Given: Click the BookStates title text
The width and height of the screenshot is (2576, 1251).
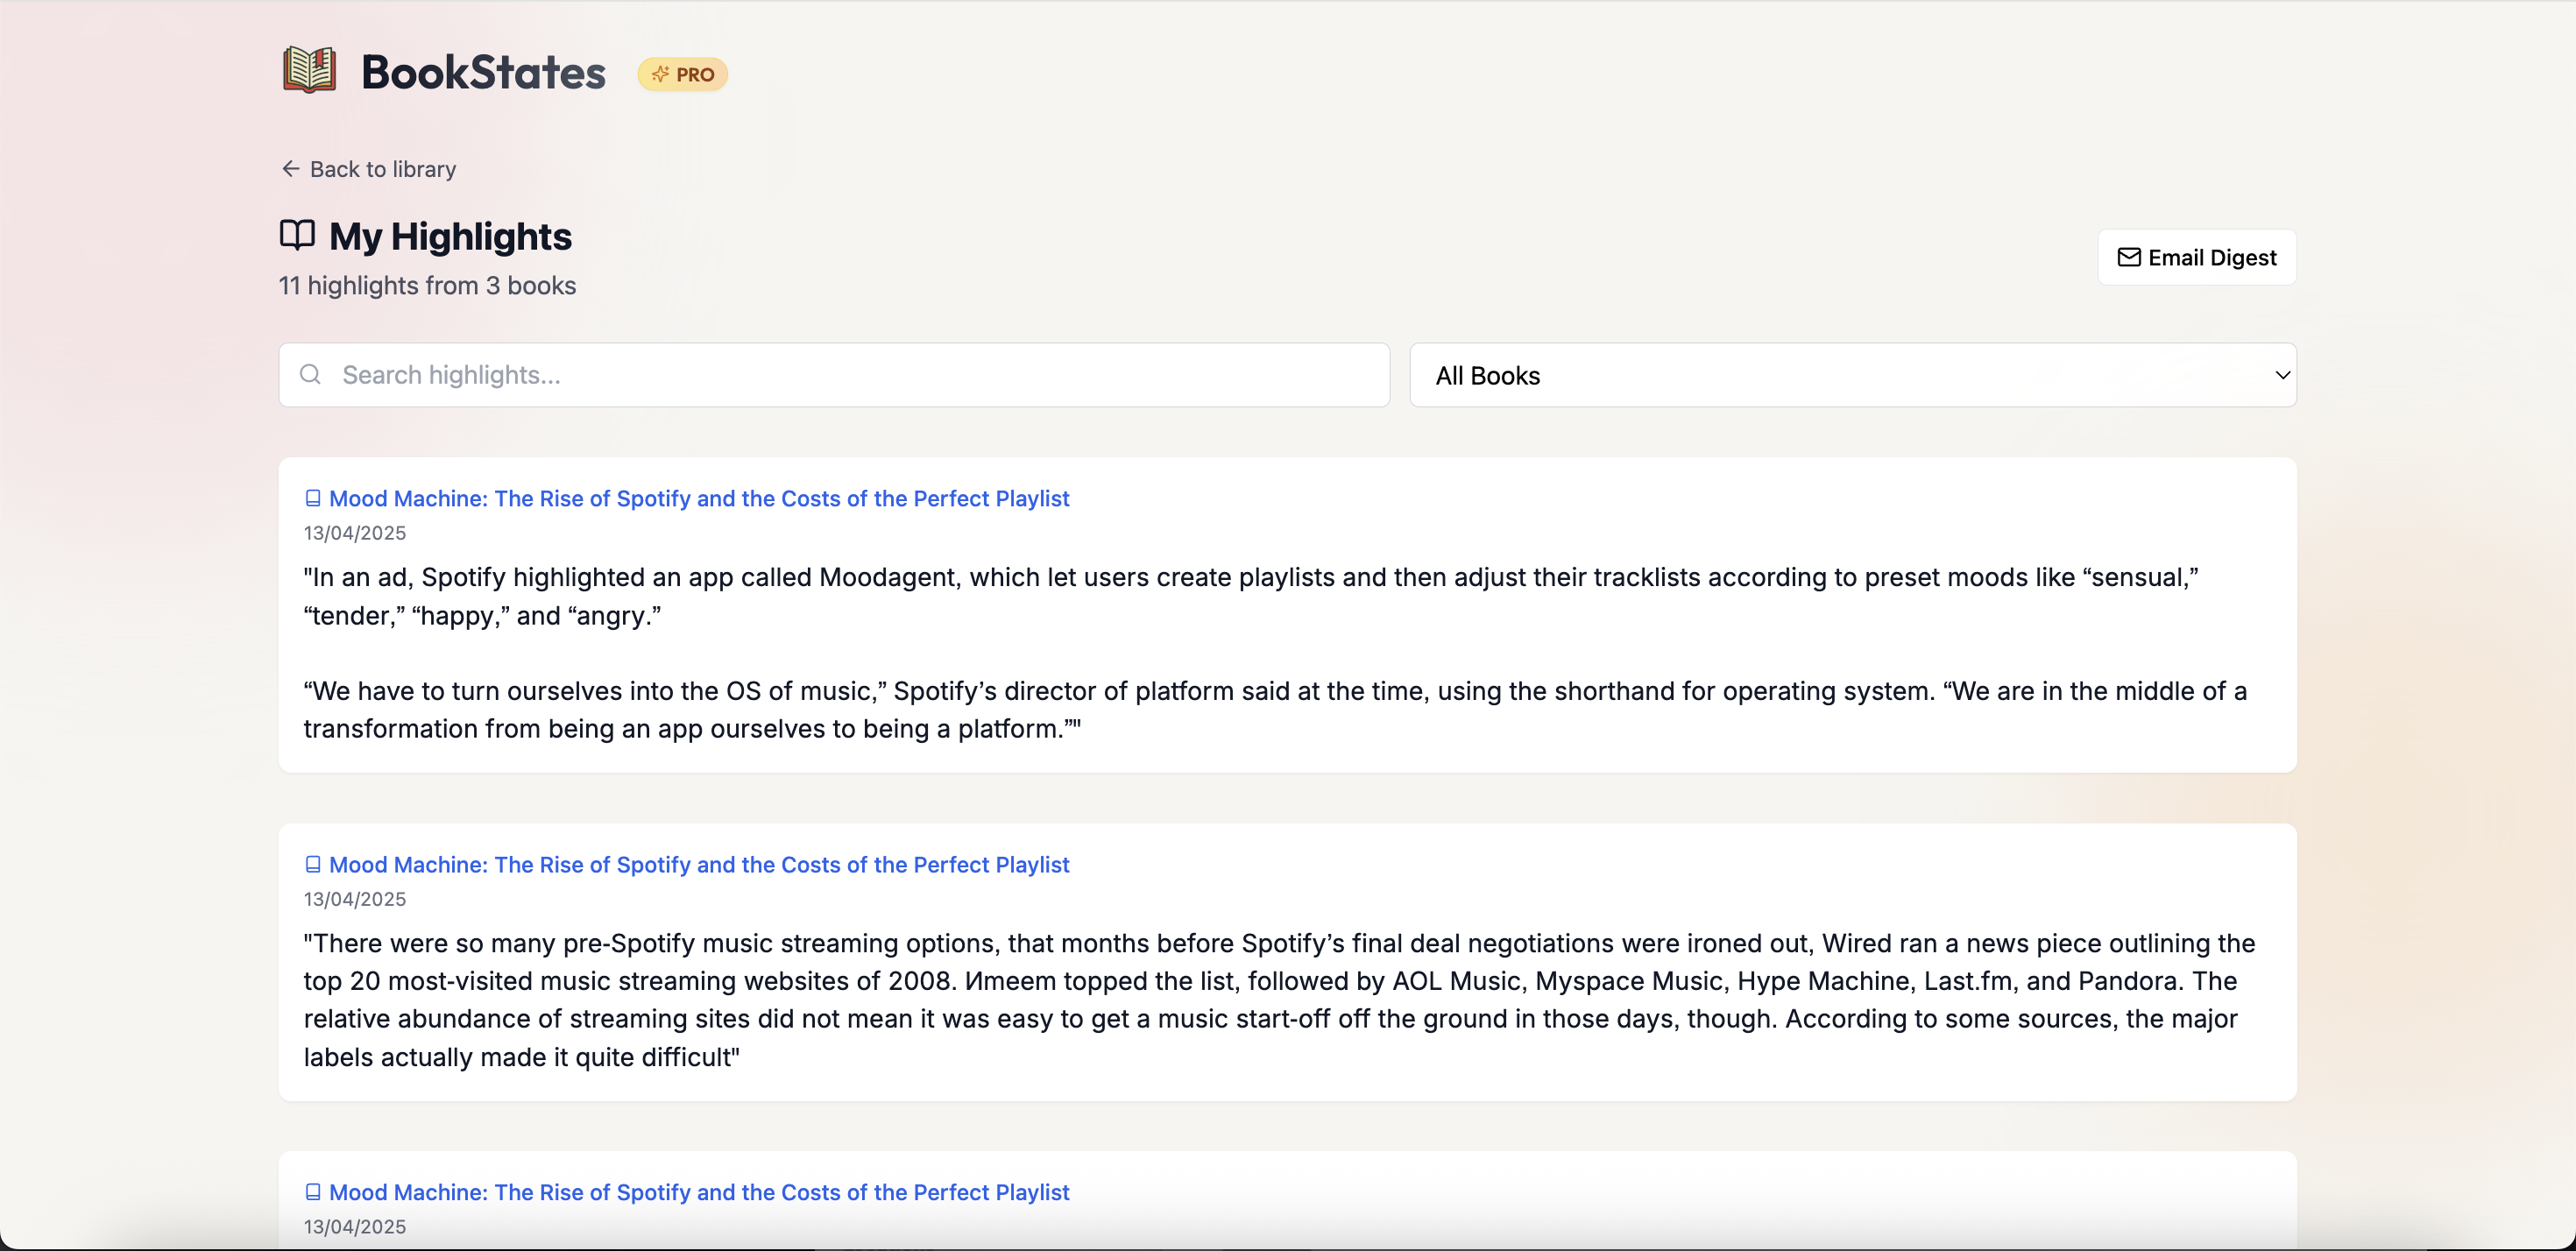Looking at the screenshot, I should (x=483, y=73).
